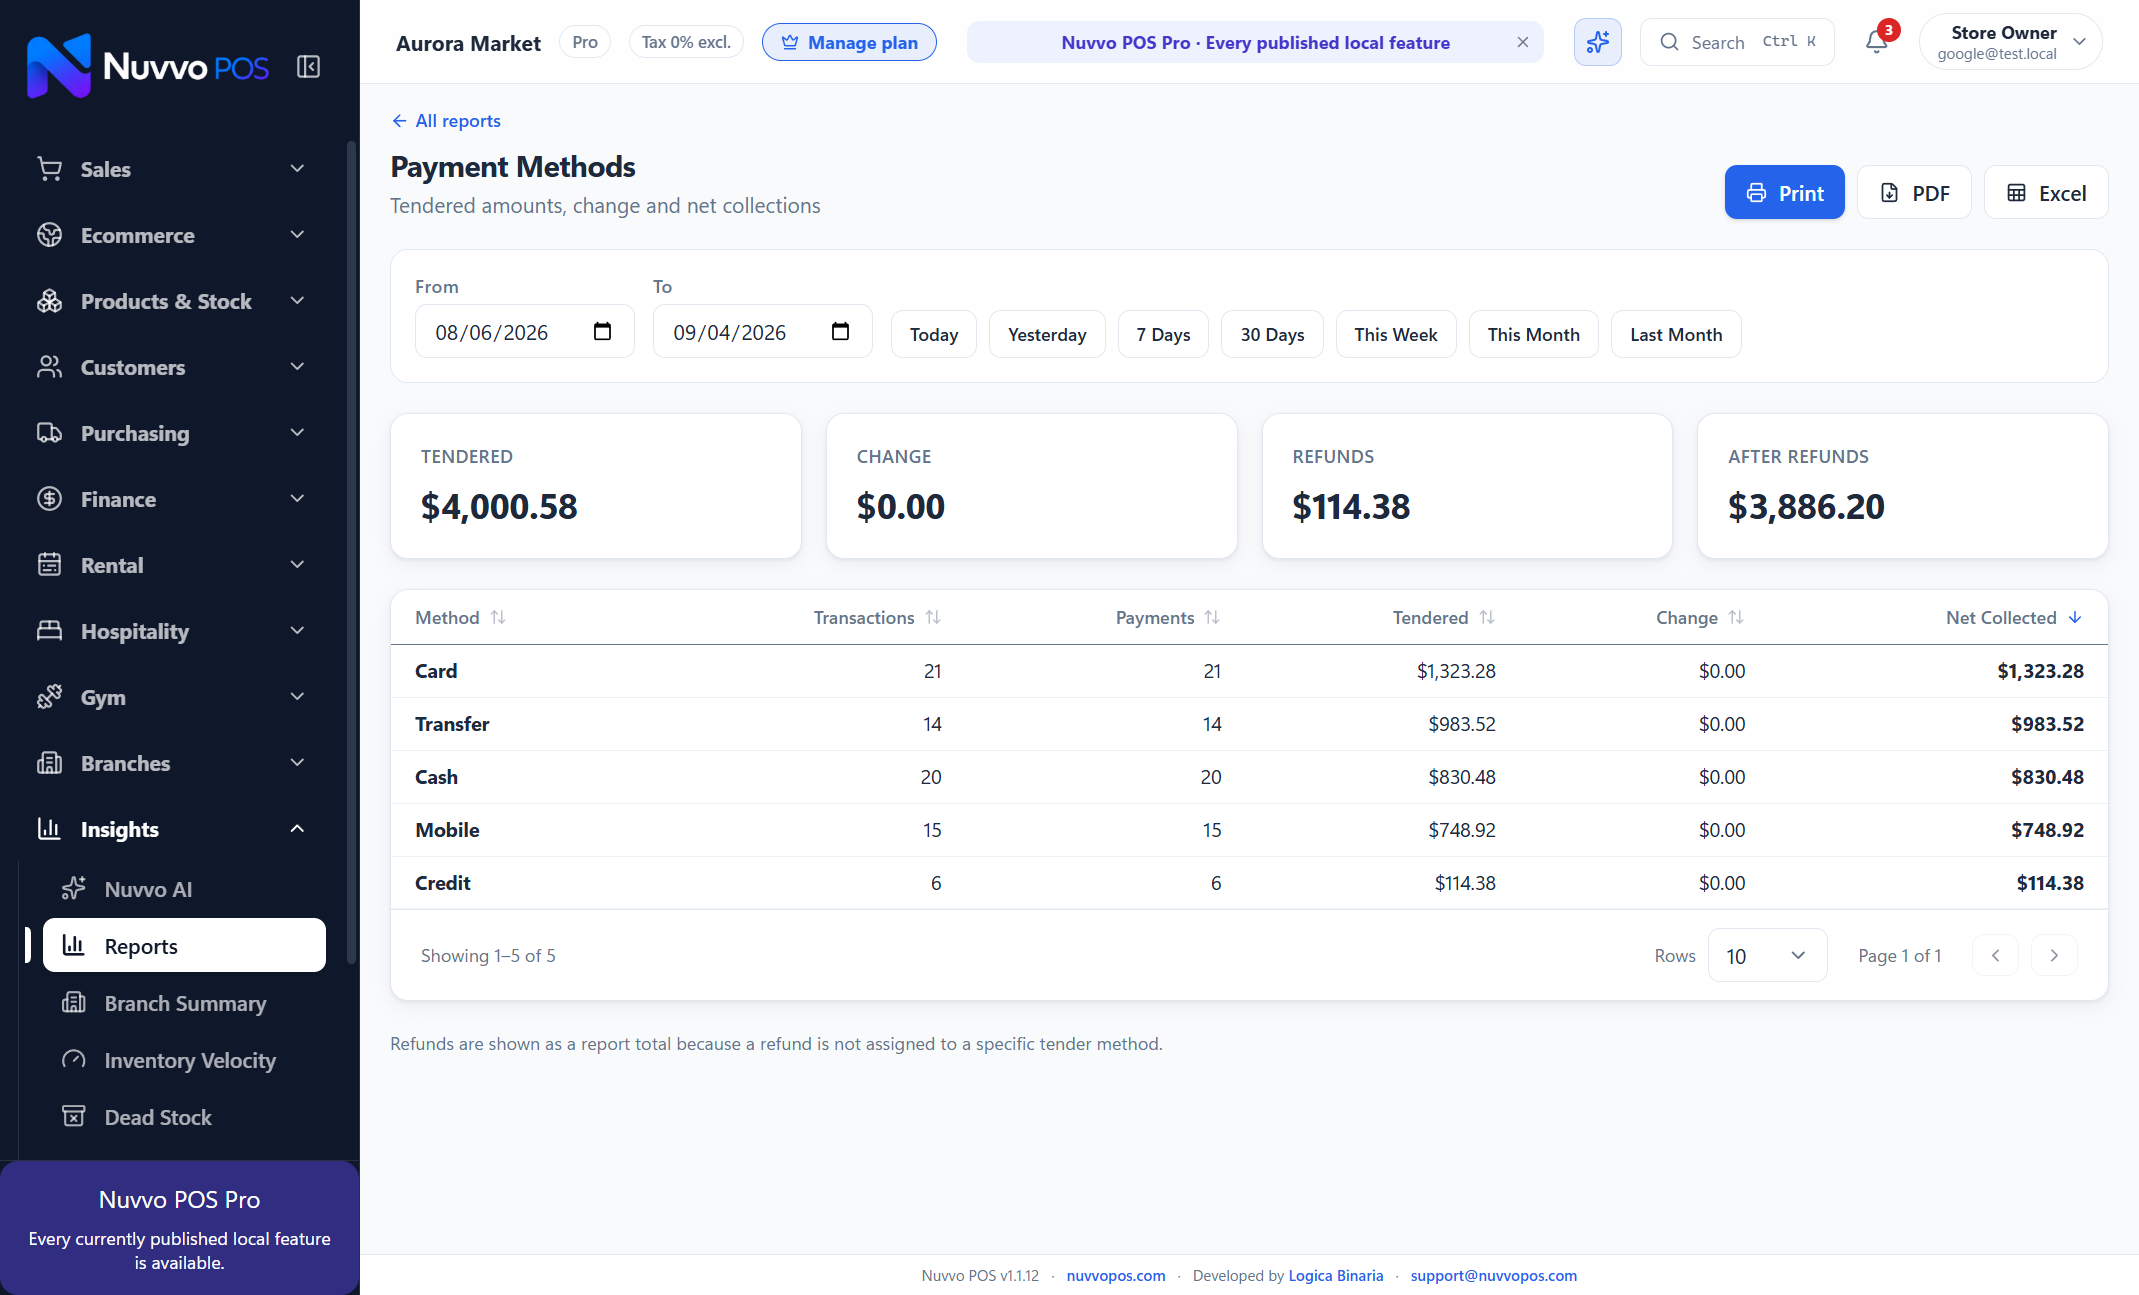Screen dimensions: 2139x1295
Task: Go to the previous page arrow
Action: pyautogui.click(x=1995, y=956)
